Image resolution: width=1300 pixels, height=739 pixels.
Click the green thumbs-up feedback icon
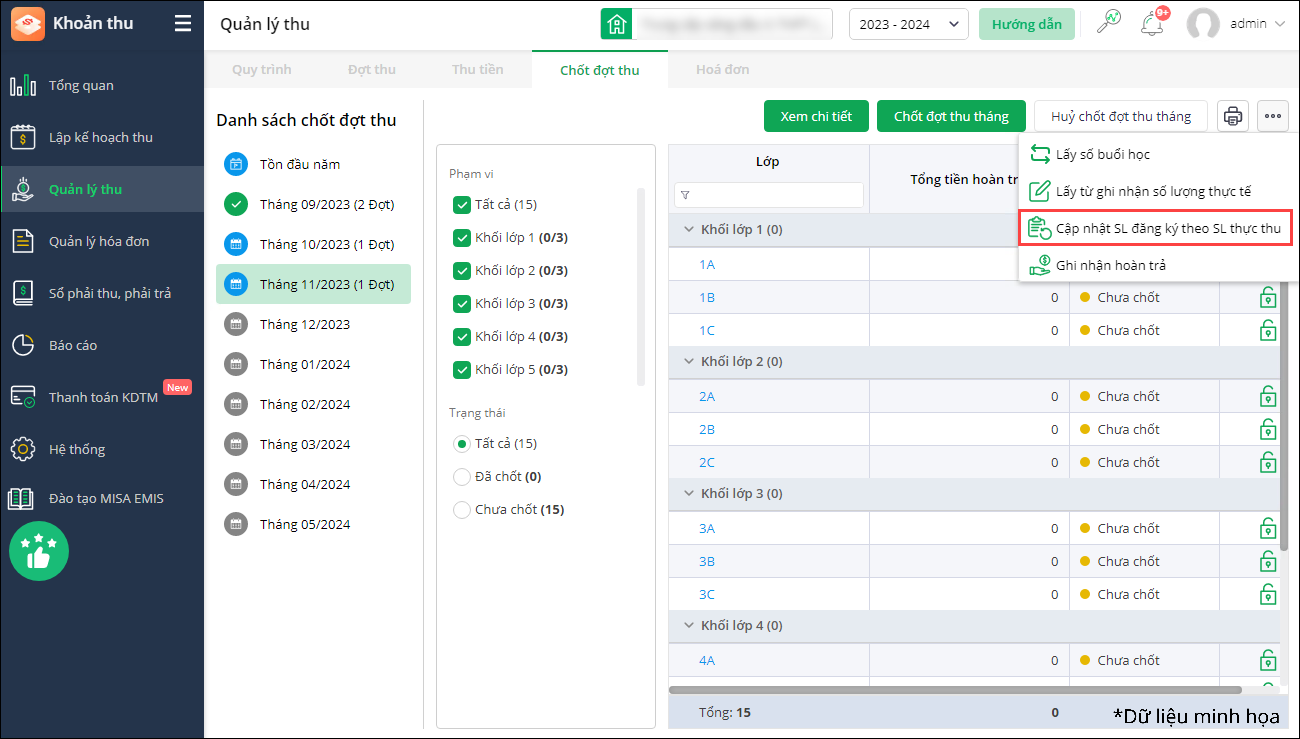click(x=39, y=551)
